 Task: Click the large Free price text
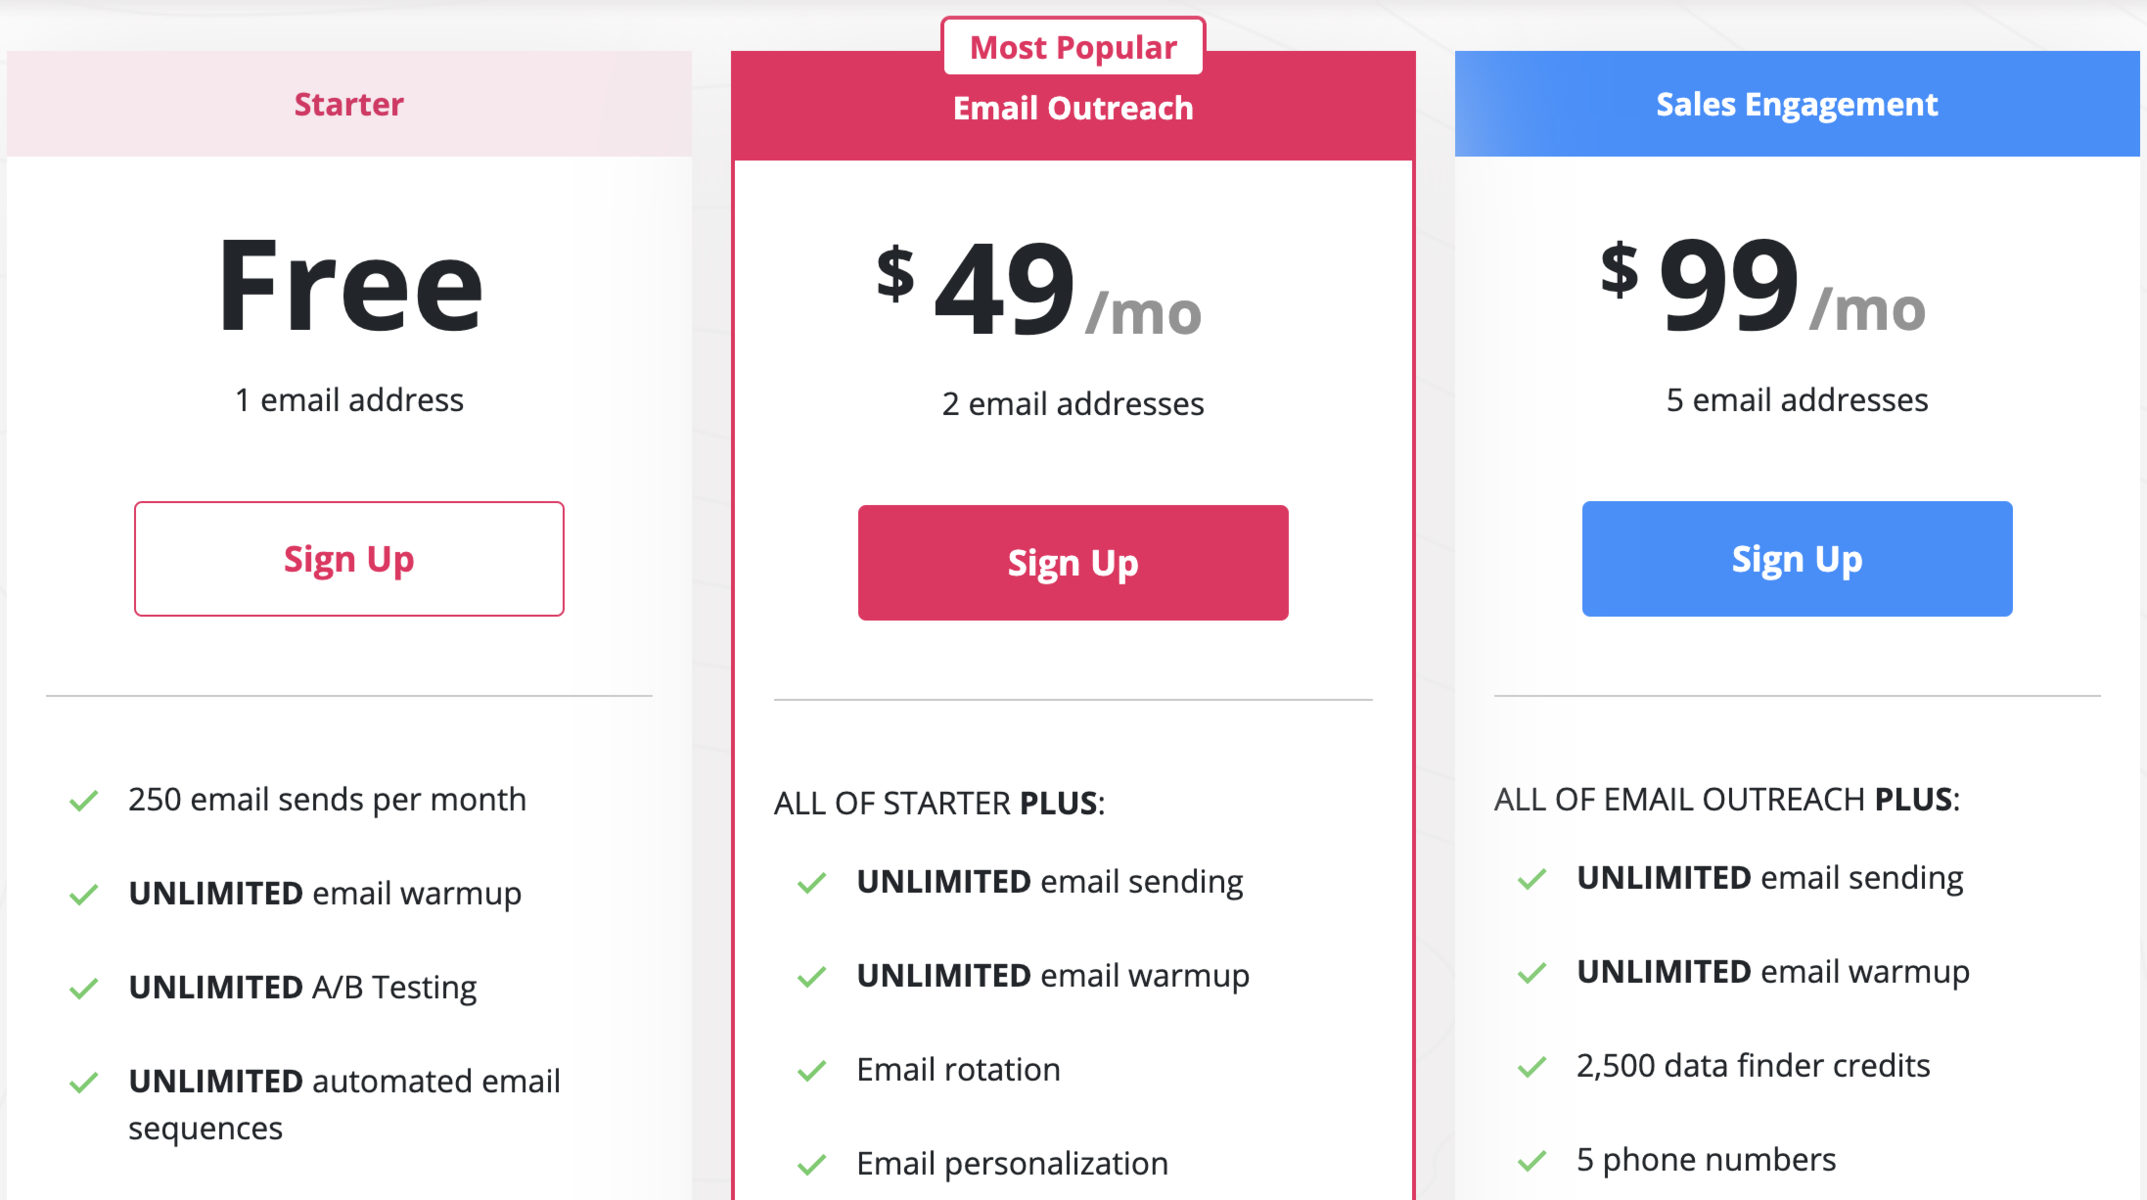pos(349,286)
